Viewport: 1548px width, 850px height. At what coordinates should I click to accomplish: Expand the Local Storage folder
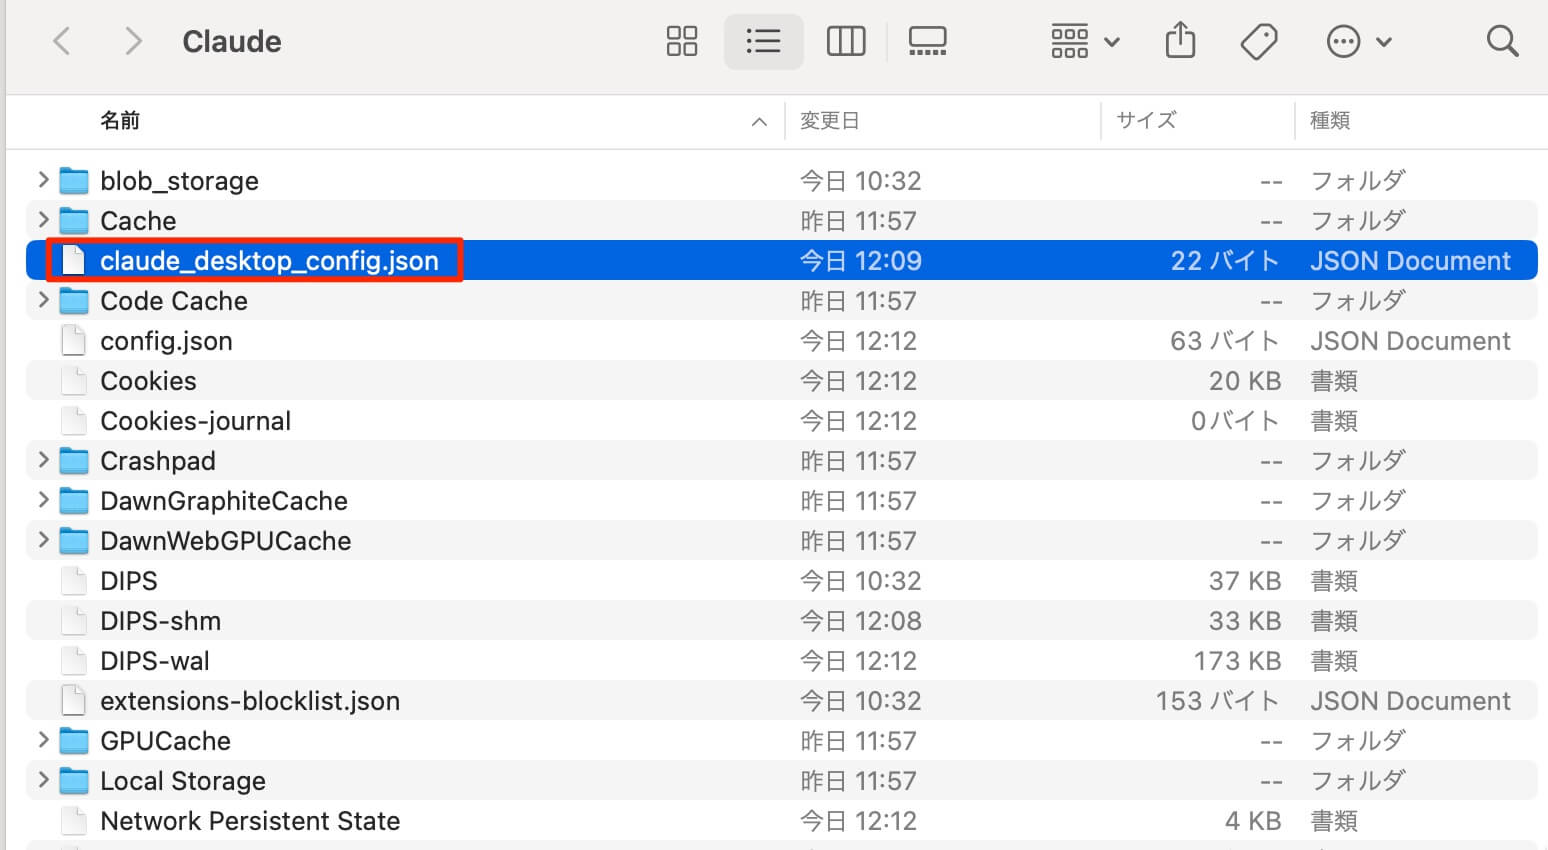tap(43, 780)
